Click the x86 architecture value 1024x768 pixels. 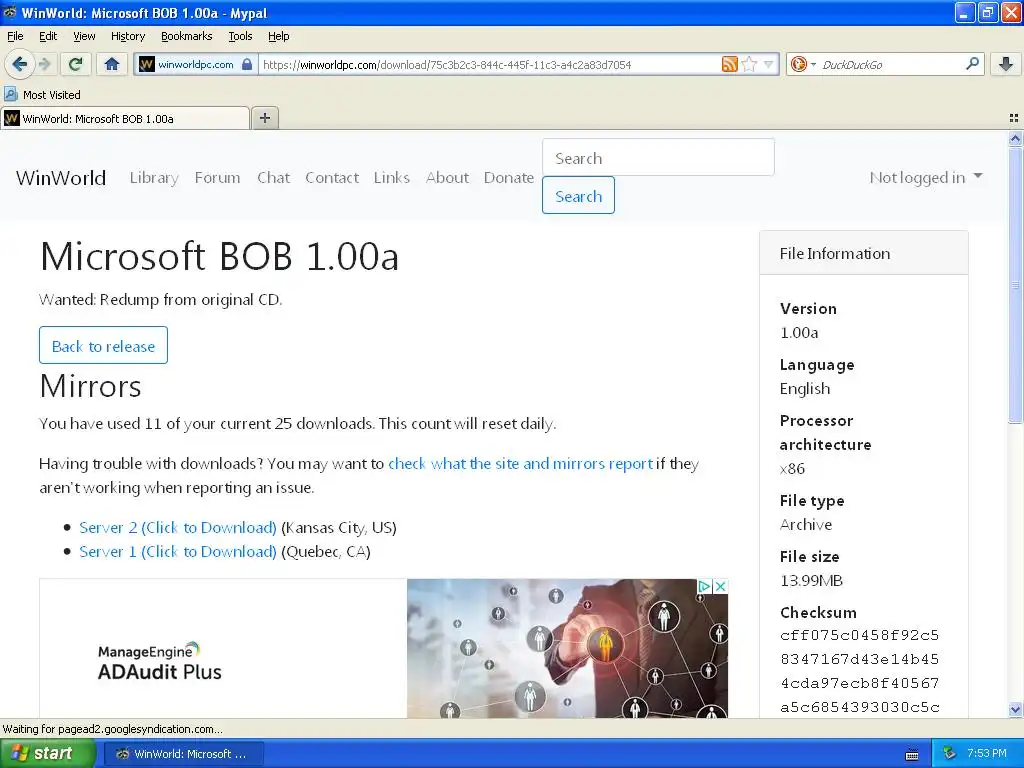point(792,469)
